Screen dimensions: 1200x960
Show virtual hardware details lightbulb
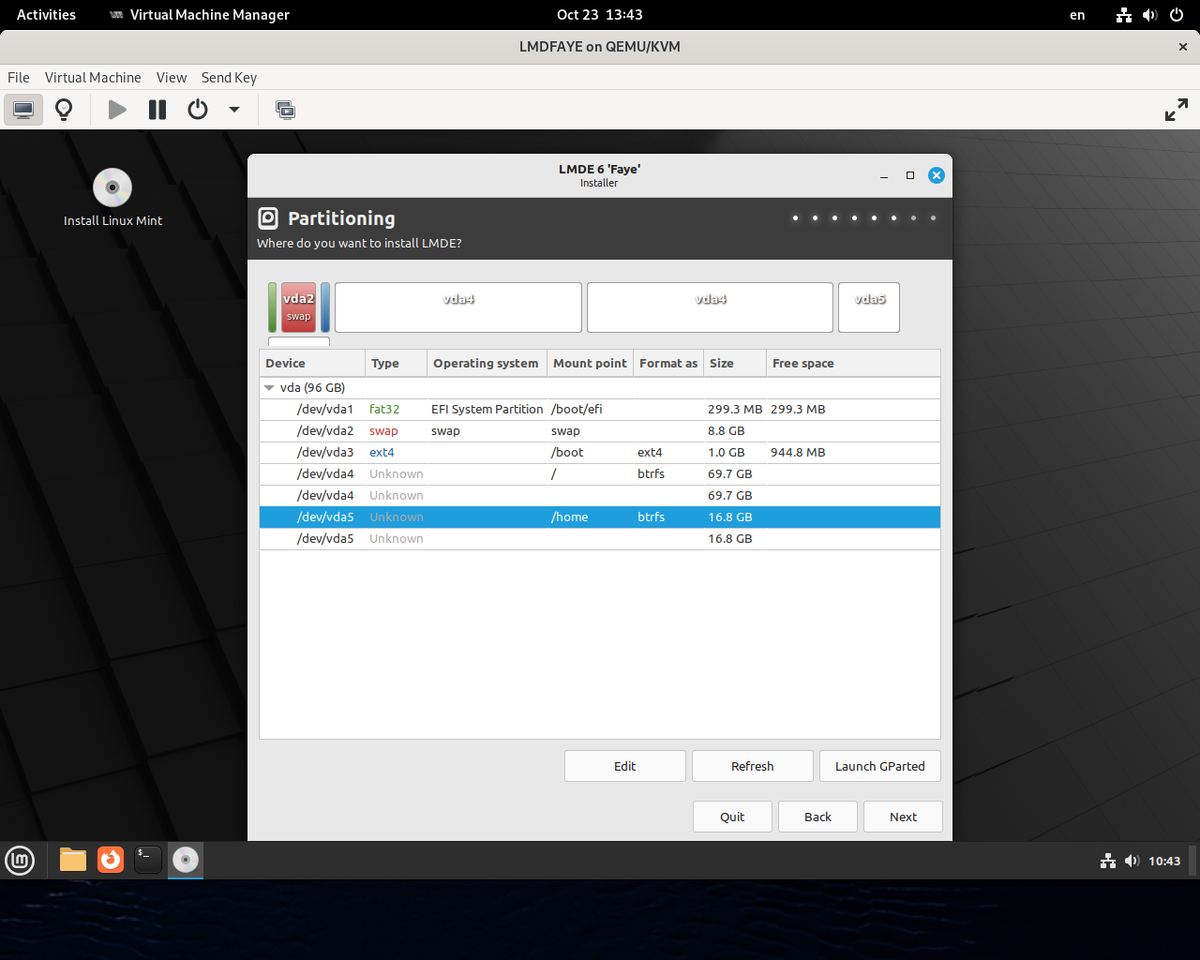[x=64, y=109]
